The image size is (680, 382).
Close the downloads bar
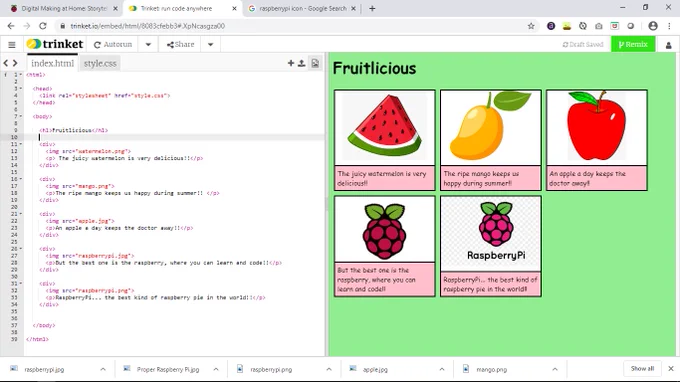670,369
